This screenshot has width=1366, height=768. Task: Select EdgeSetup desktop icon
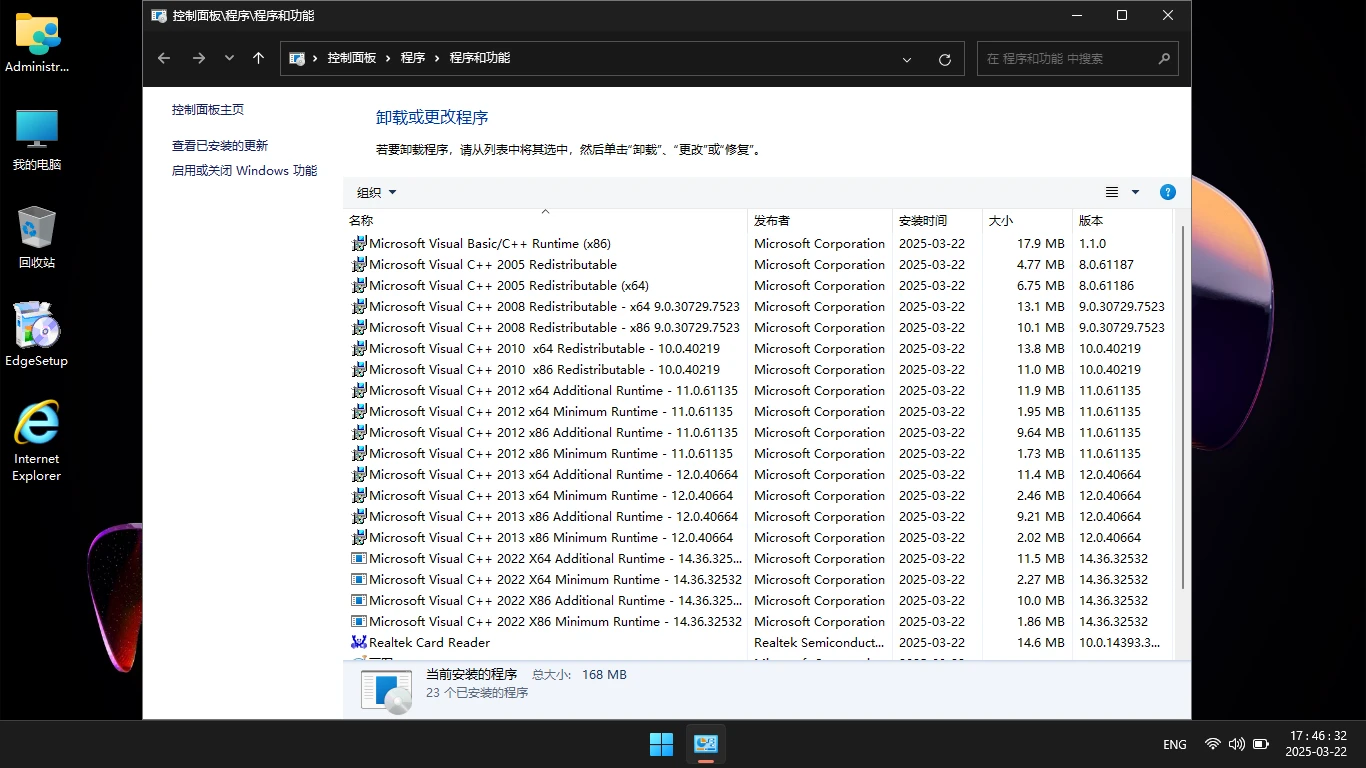[x=37, y=335]
